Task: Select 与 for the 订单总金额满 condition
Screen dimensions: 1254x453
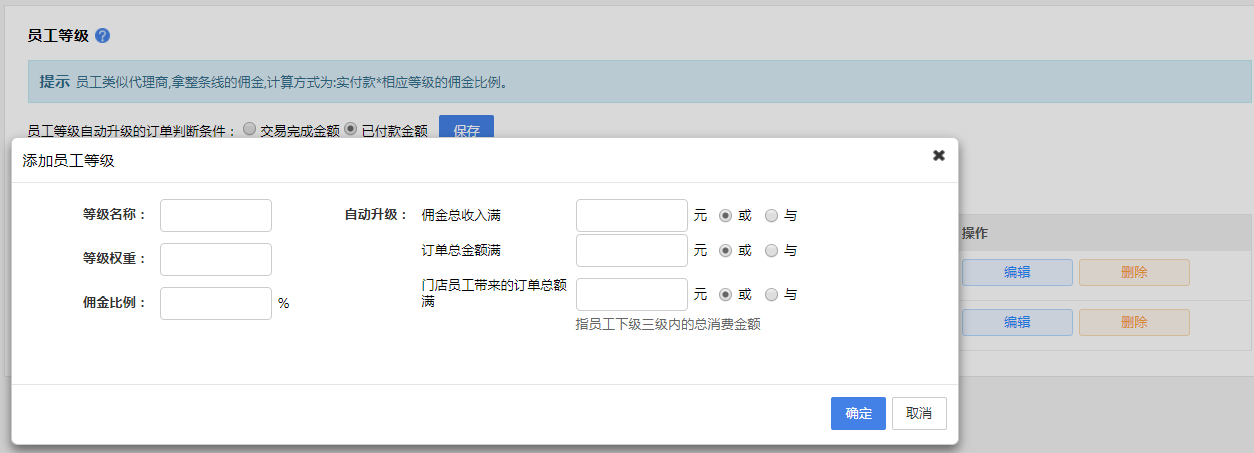Action: [771, 250]
